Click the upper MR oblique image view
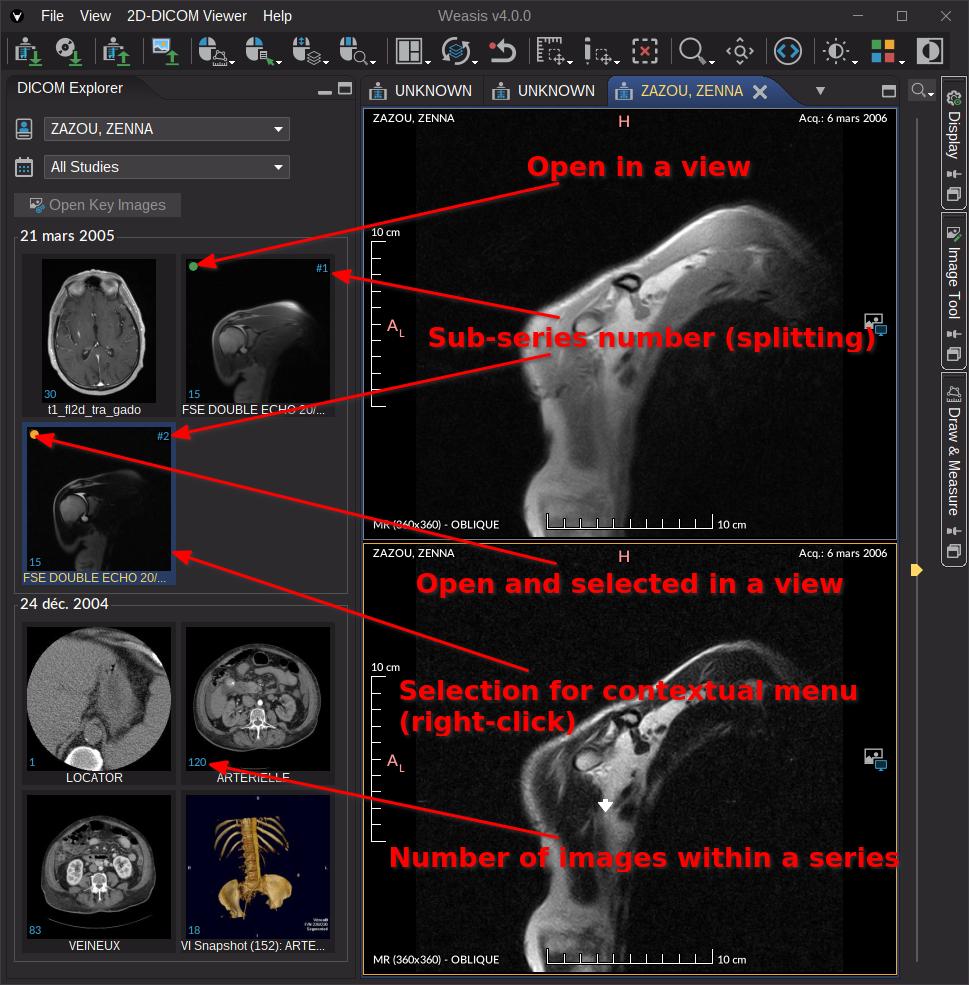 click(x=630, y=324)
